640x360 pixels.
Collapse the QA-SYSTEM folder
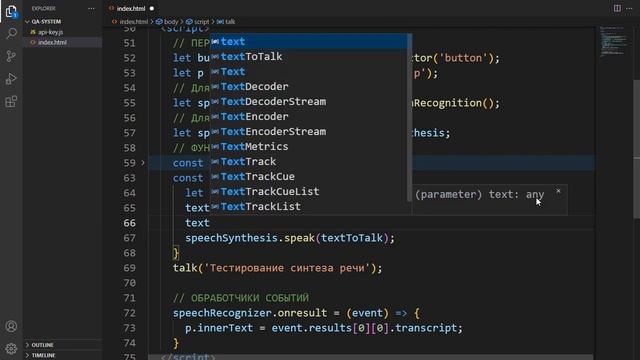tap(46, 22)
